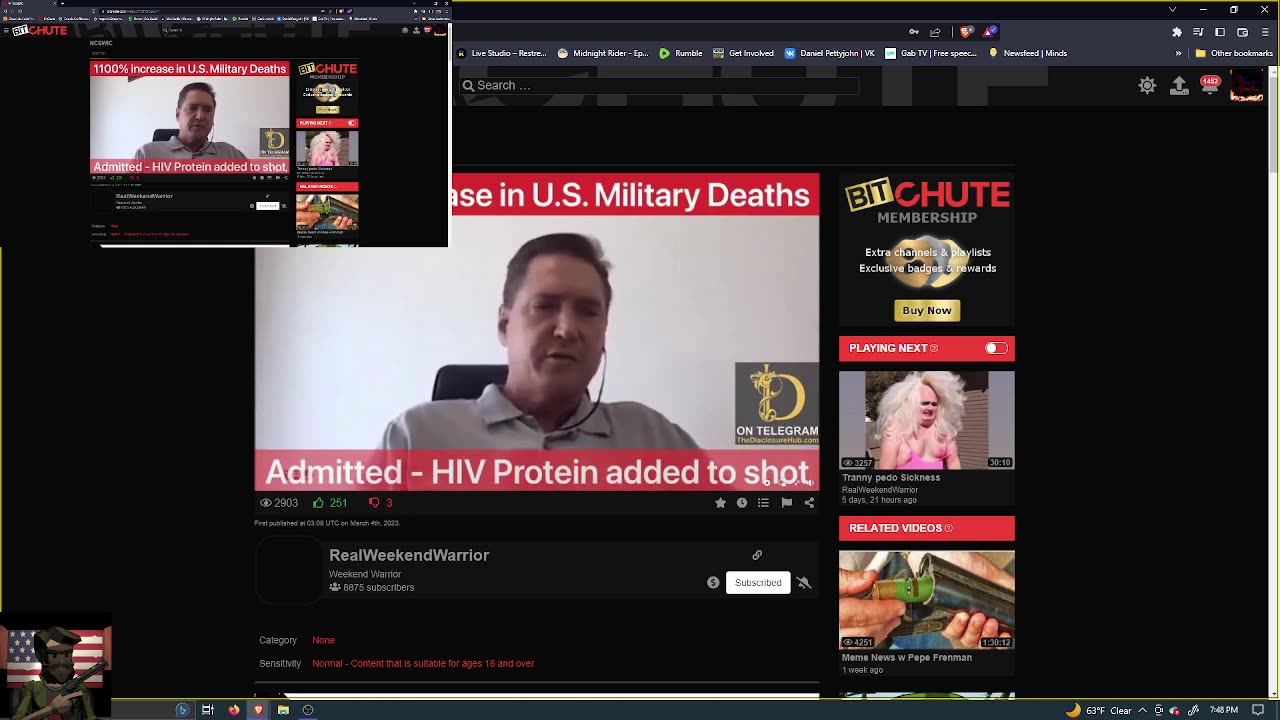1280x720 pixels.
Task: Open Daniel Pettyjohn VK bookmark
Action: pos(830,53)
